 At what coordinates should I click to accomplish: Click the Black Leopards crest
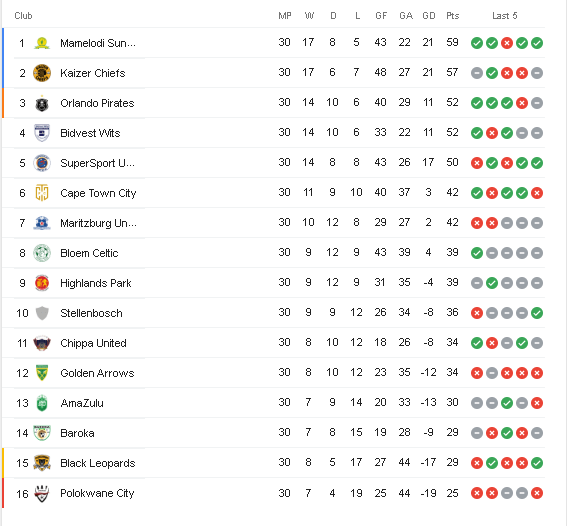pos(42,463)
